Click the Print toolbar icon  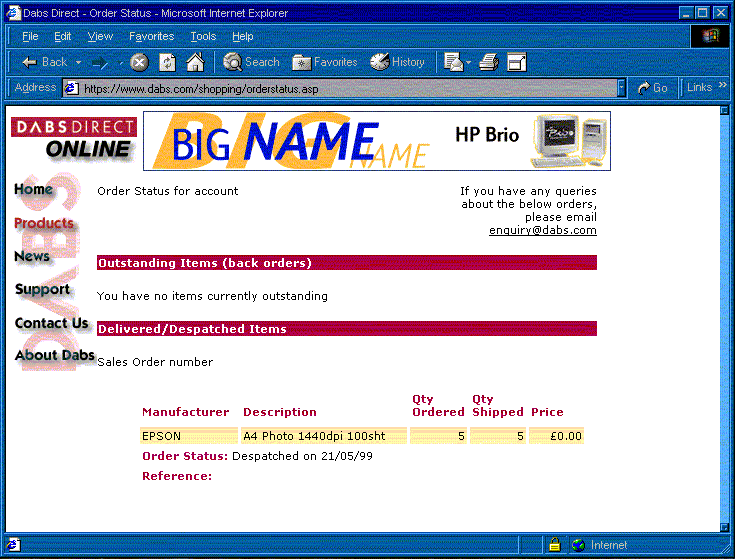pyautogui.click(x=489, y=62)
